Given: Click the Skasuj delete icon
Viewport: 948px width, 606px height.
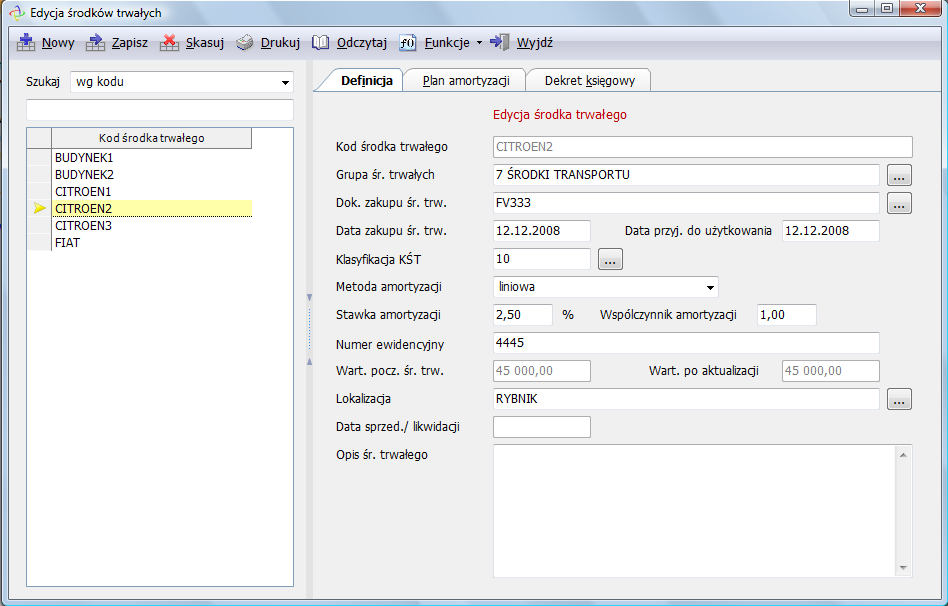Looking at the screenshot, I should pyautogui.click(x=169, y=42).
